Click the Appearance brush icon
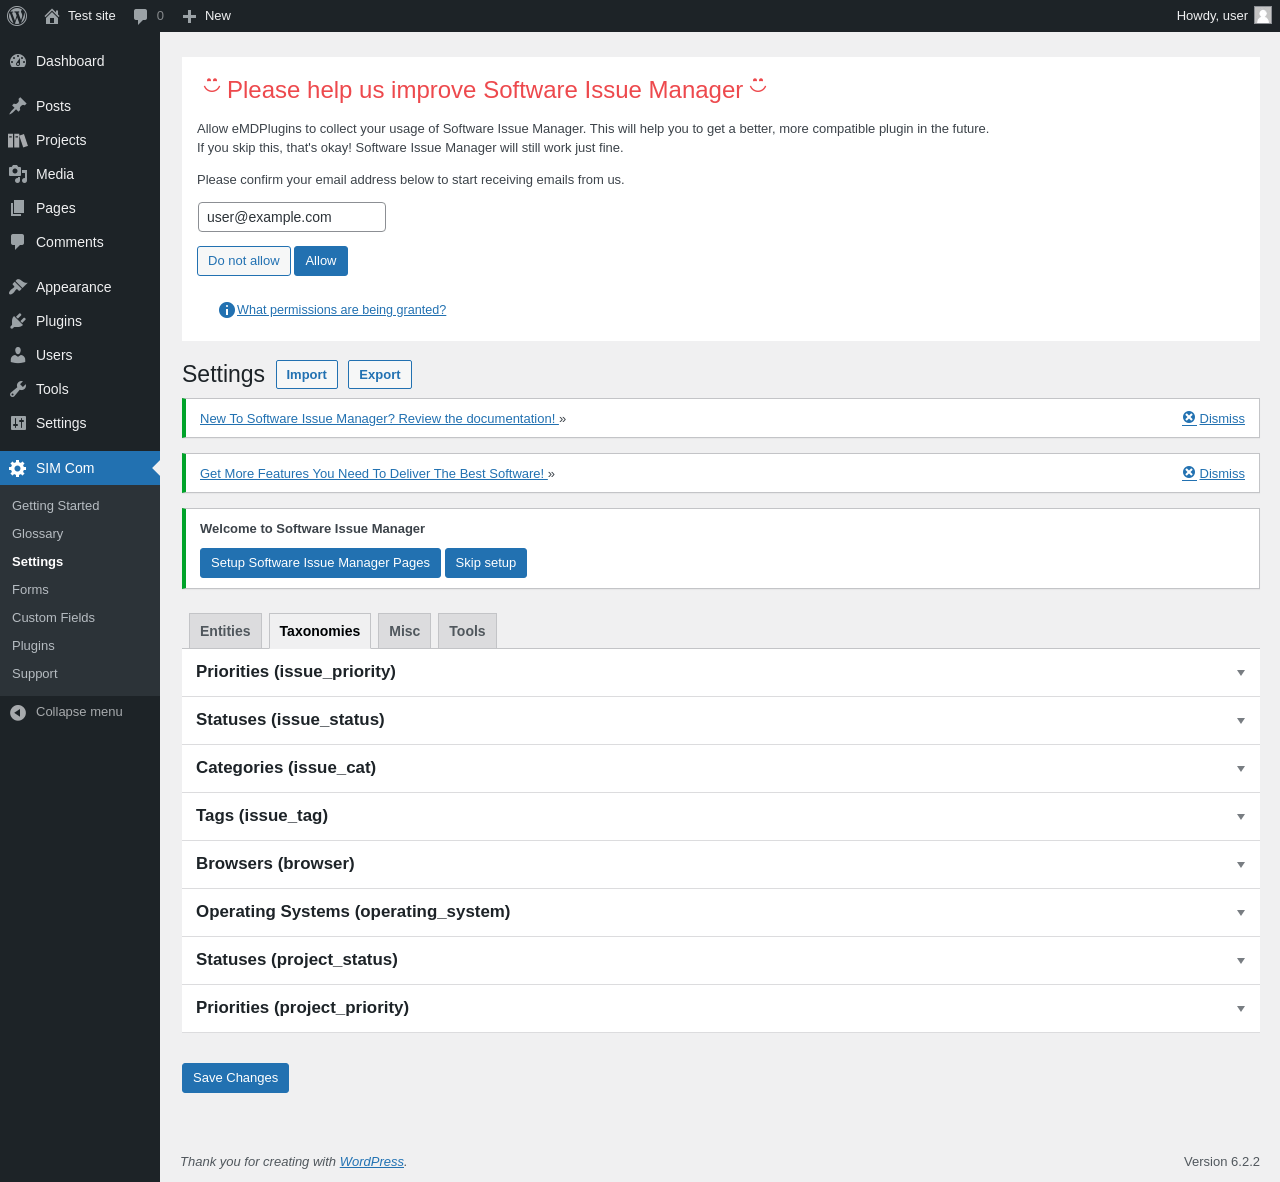 tap(18, 287)
